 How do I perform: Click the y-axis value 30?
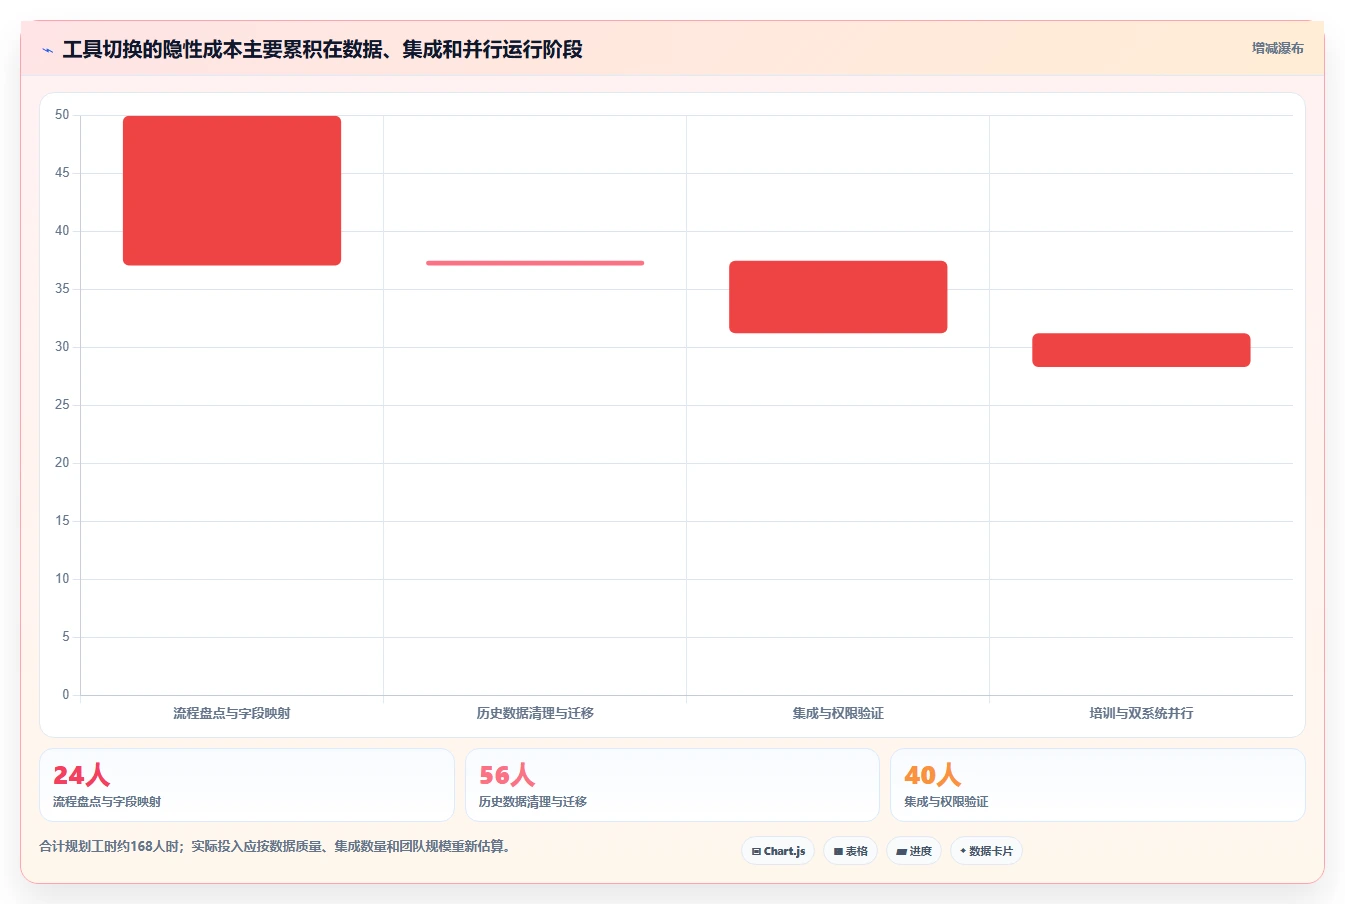coord(62,347)
